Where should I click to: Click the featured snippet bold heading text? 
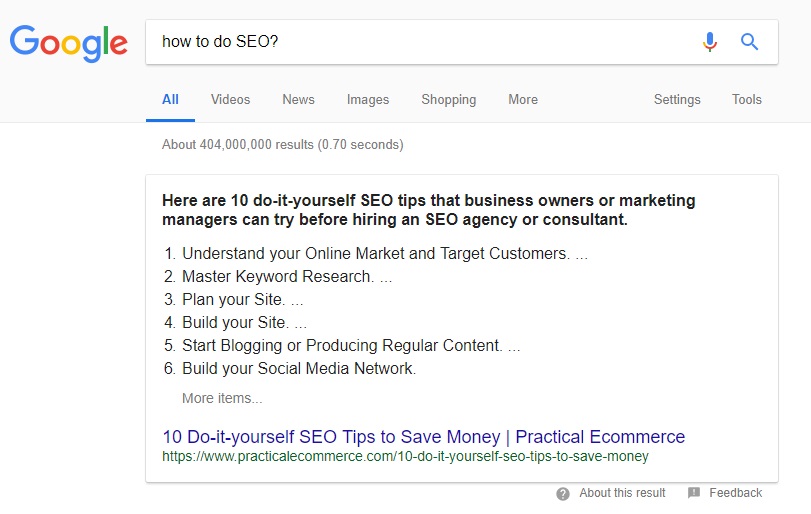428,210
